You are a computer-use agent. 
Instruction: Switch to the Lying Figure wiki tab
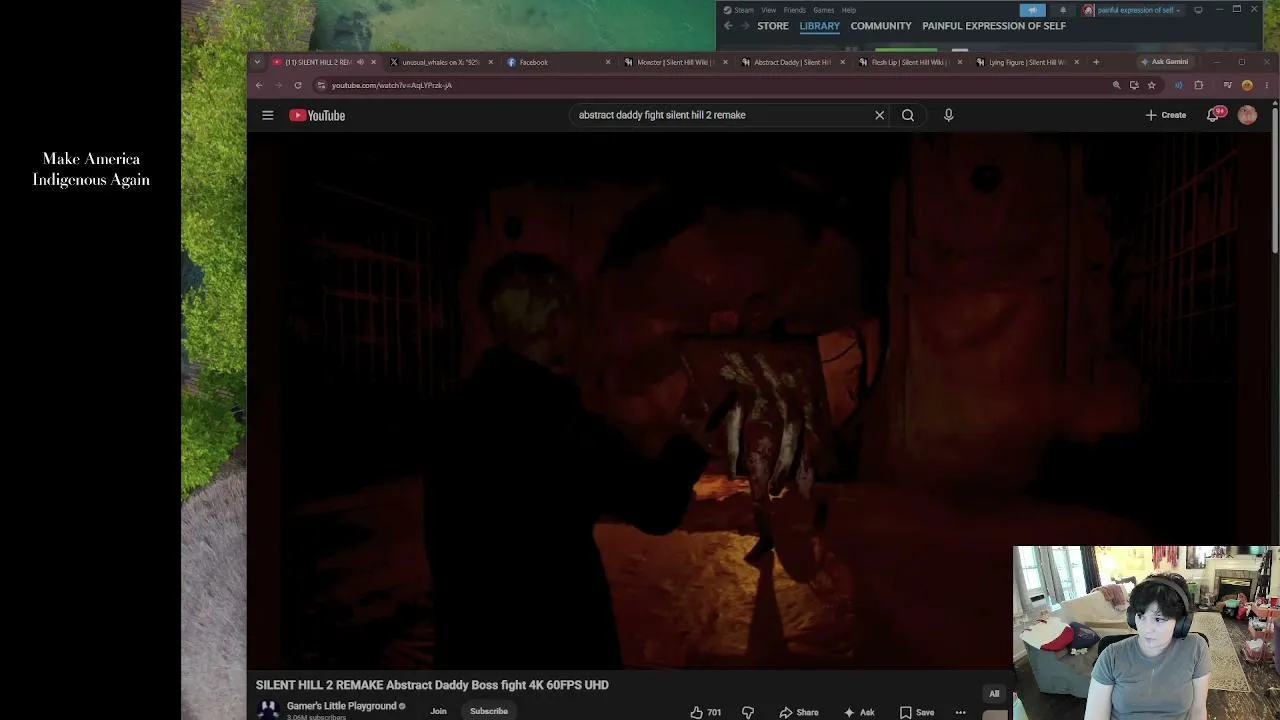(1027, 62)
